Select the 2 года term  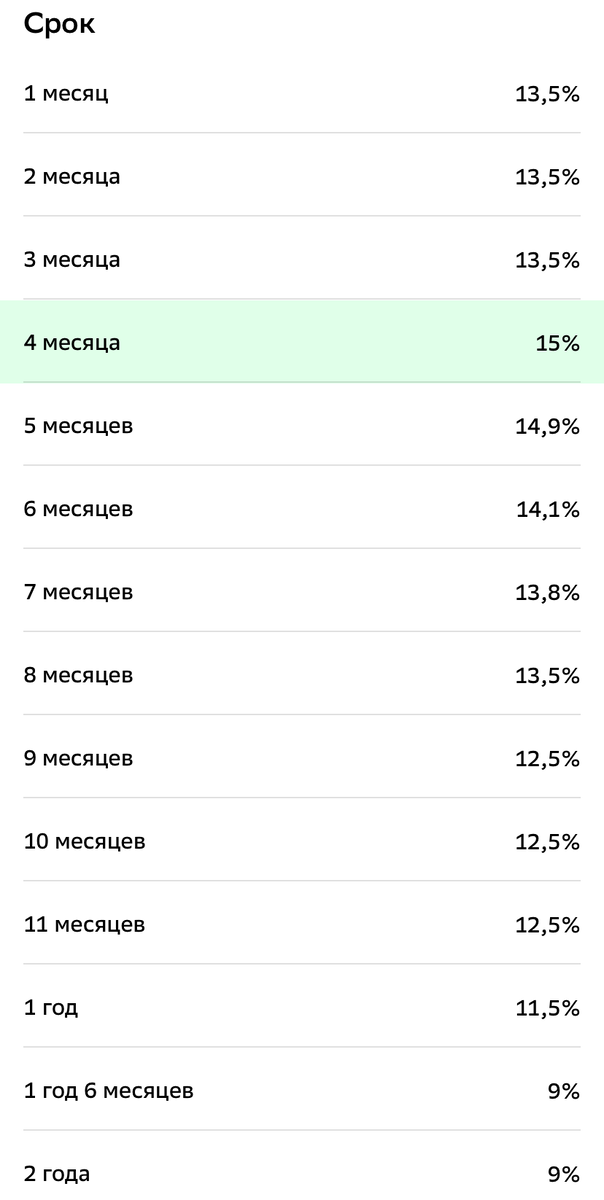[x=302, y=1168]
